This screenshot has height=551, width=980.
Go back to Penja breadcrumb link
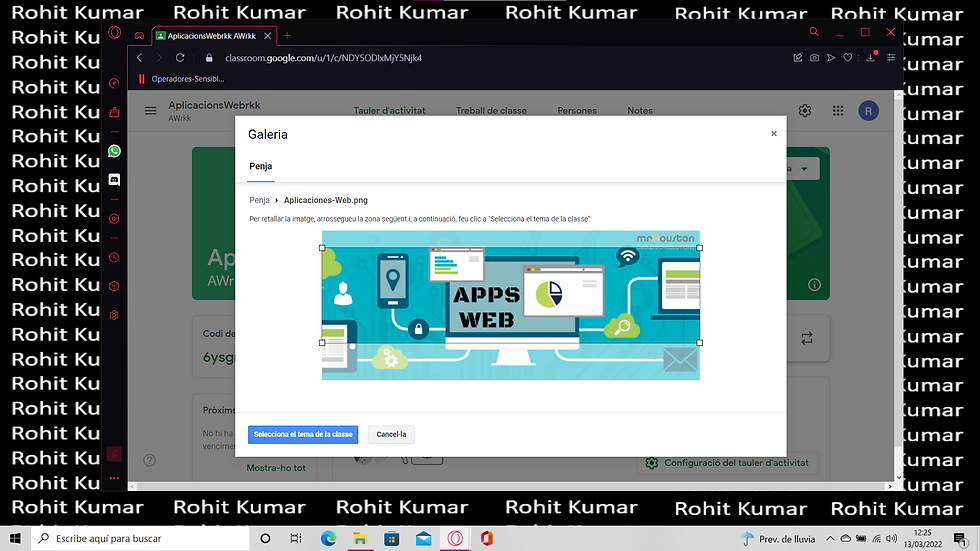[x=259, y=200]
